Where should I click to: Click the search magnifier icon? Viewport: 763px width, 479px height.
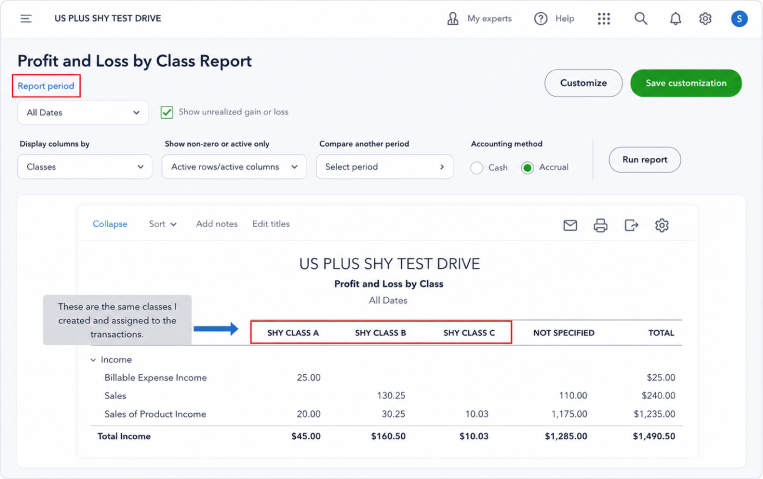pos(641,18)
